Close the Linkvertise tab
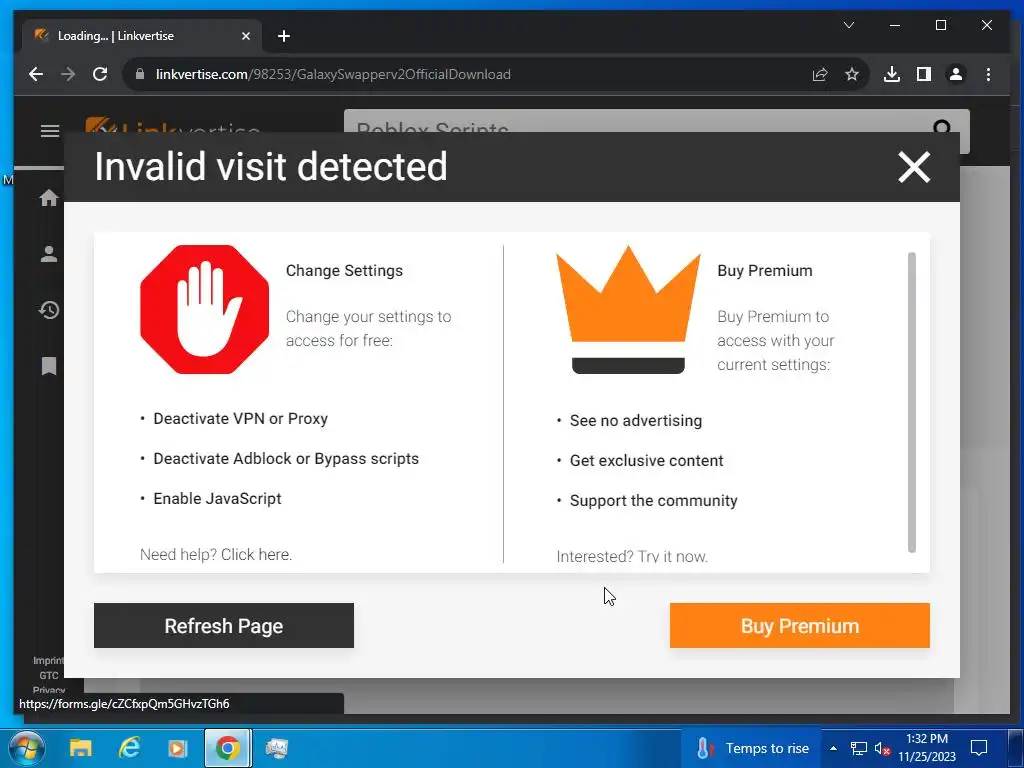The height and width of the screenshot is (768, 1024). (246, 36)
